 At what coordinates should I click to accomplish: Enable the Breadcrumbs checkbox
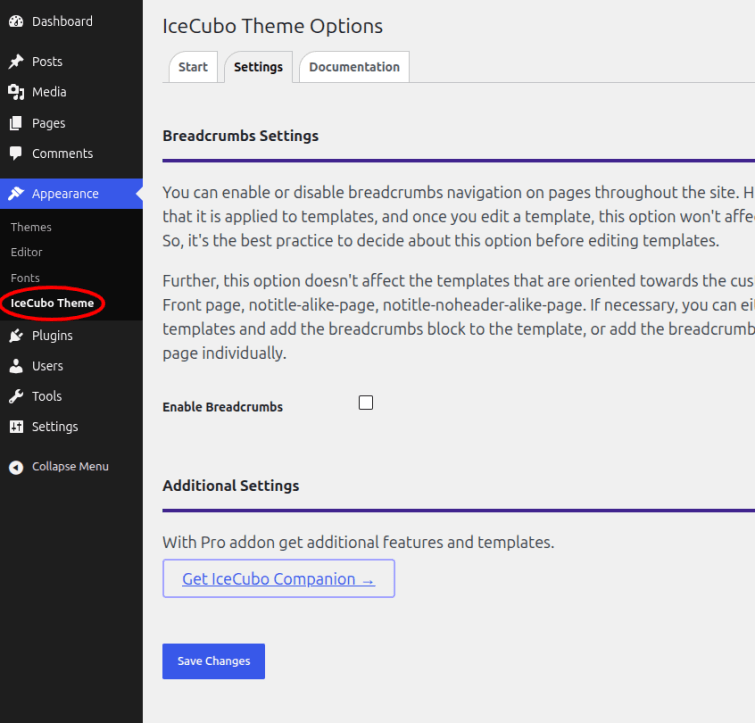coord(366,402)
